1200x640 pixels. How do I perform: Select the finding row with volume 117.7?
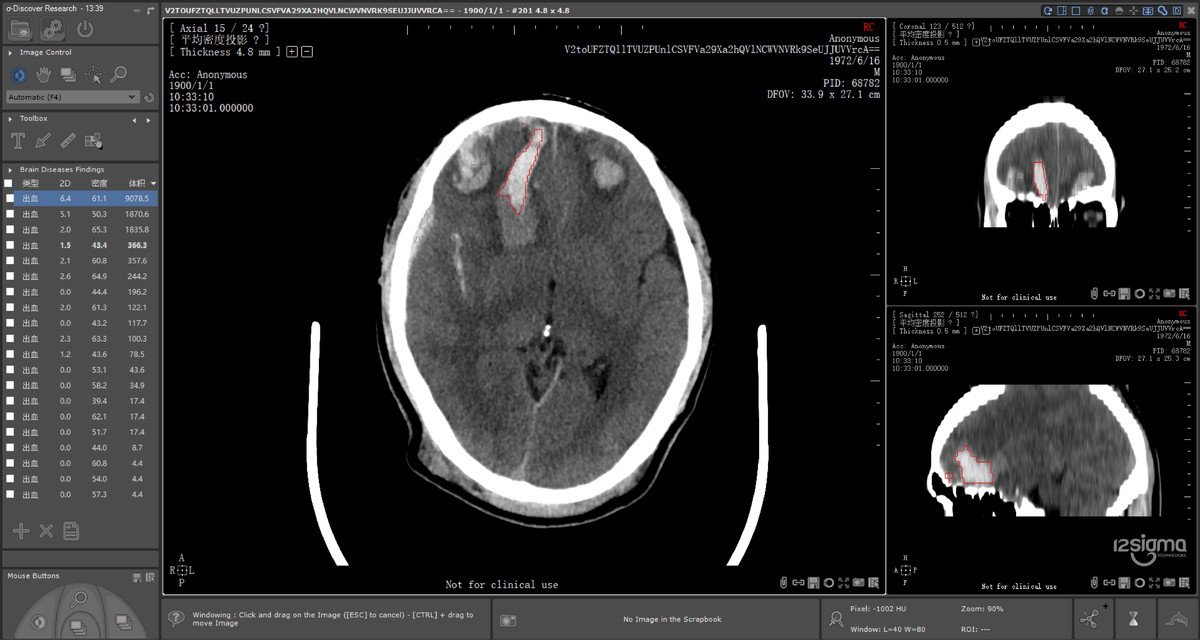(80, 323)
